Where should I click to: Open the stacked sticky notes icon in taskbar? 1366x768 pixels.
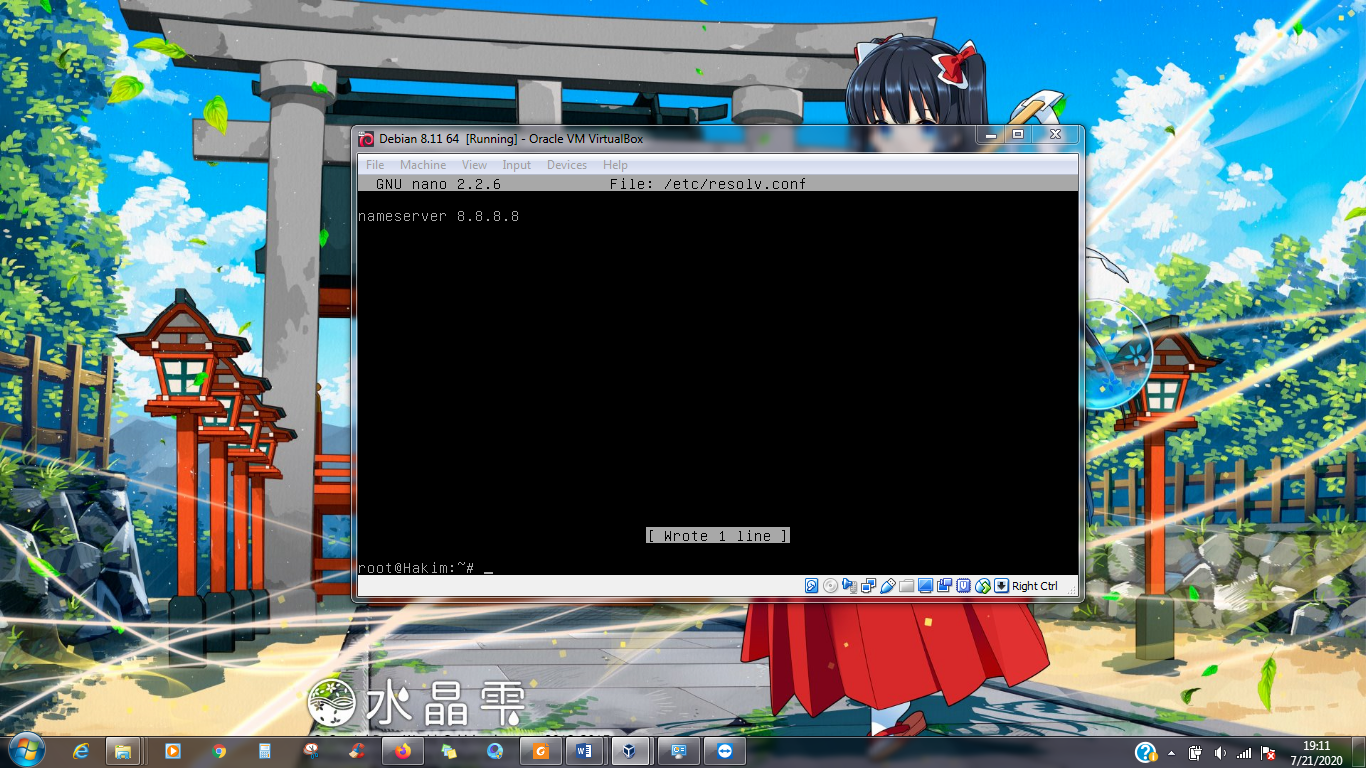click(448, 751)
